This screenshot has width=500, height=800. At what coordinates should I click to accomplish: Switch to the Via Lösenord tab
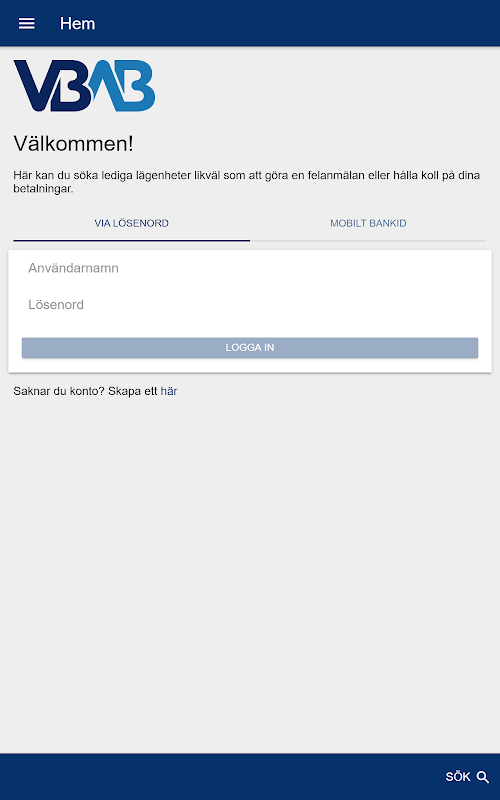pos(132,223)
